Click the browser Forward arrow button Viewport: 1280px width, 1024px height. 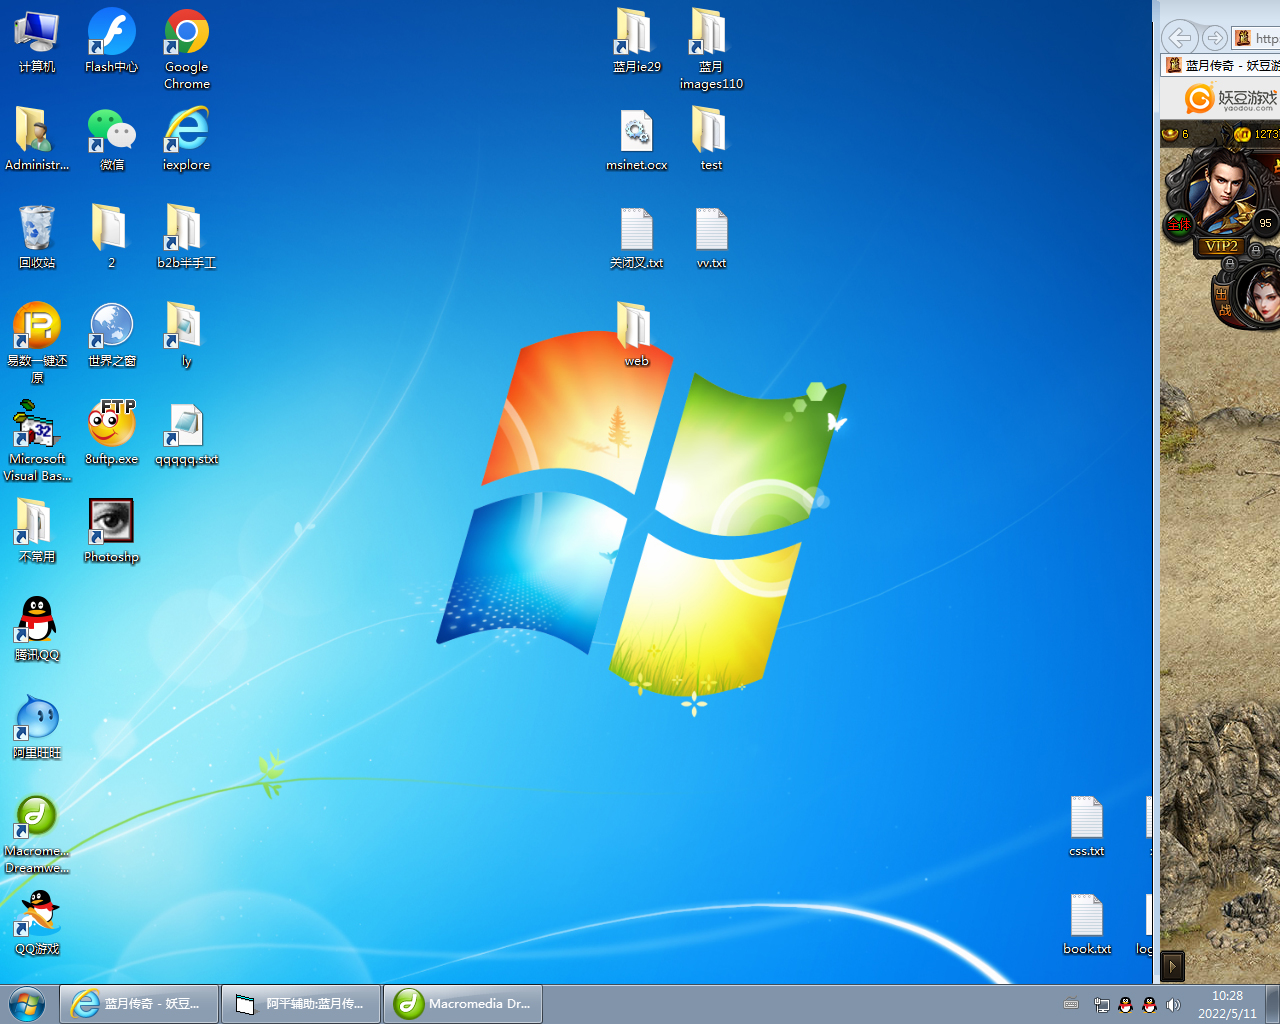click(1214, 38)
